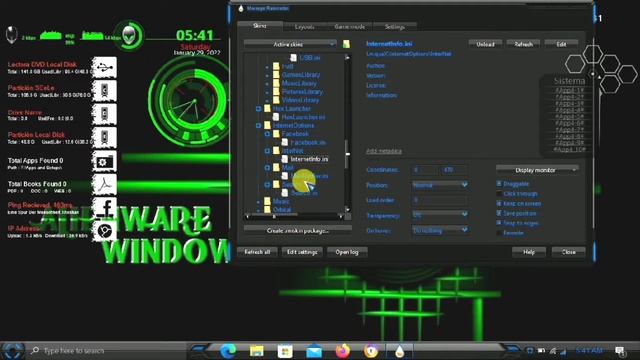This screenshot has height=360, width=640.
Task: Open the Position dropdown
Action: 440,185
